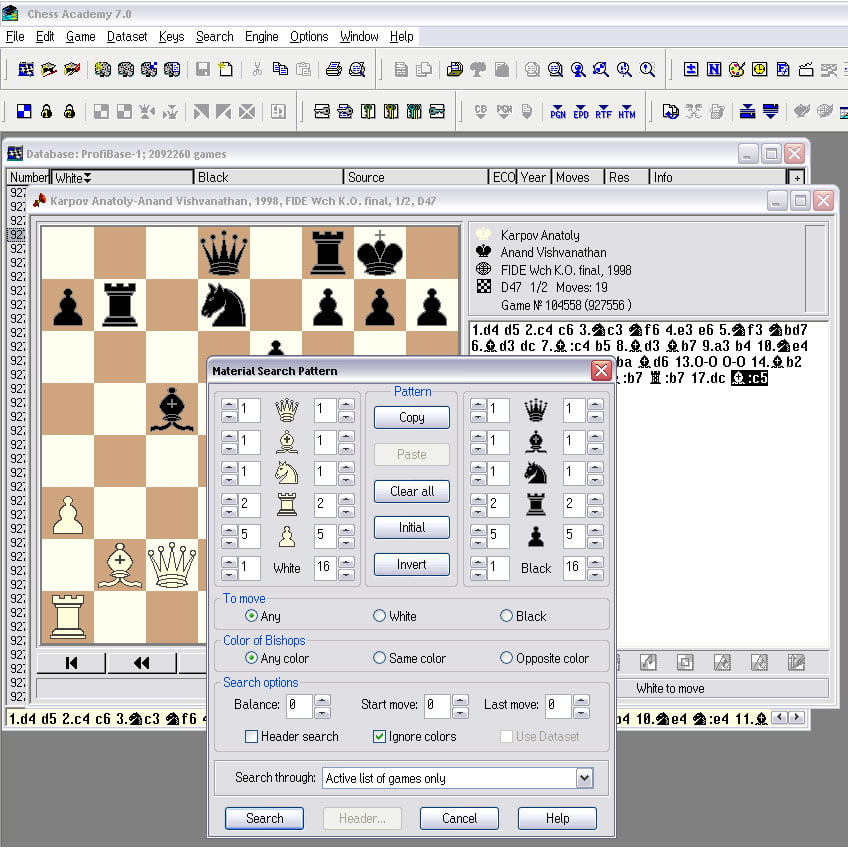The width and height of the screenshot is (848, 848).
Task: Click the jump-to-first-move button under board
Action: (71, 662)
